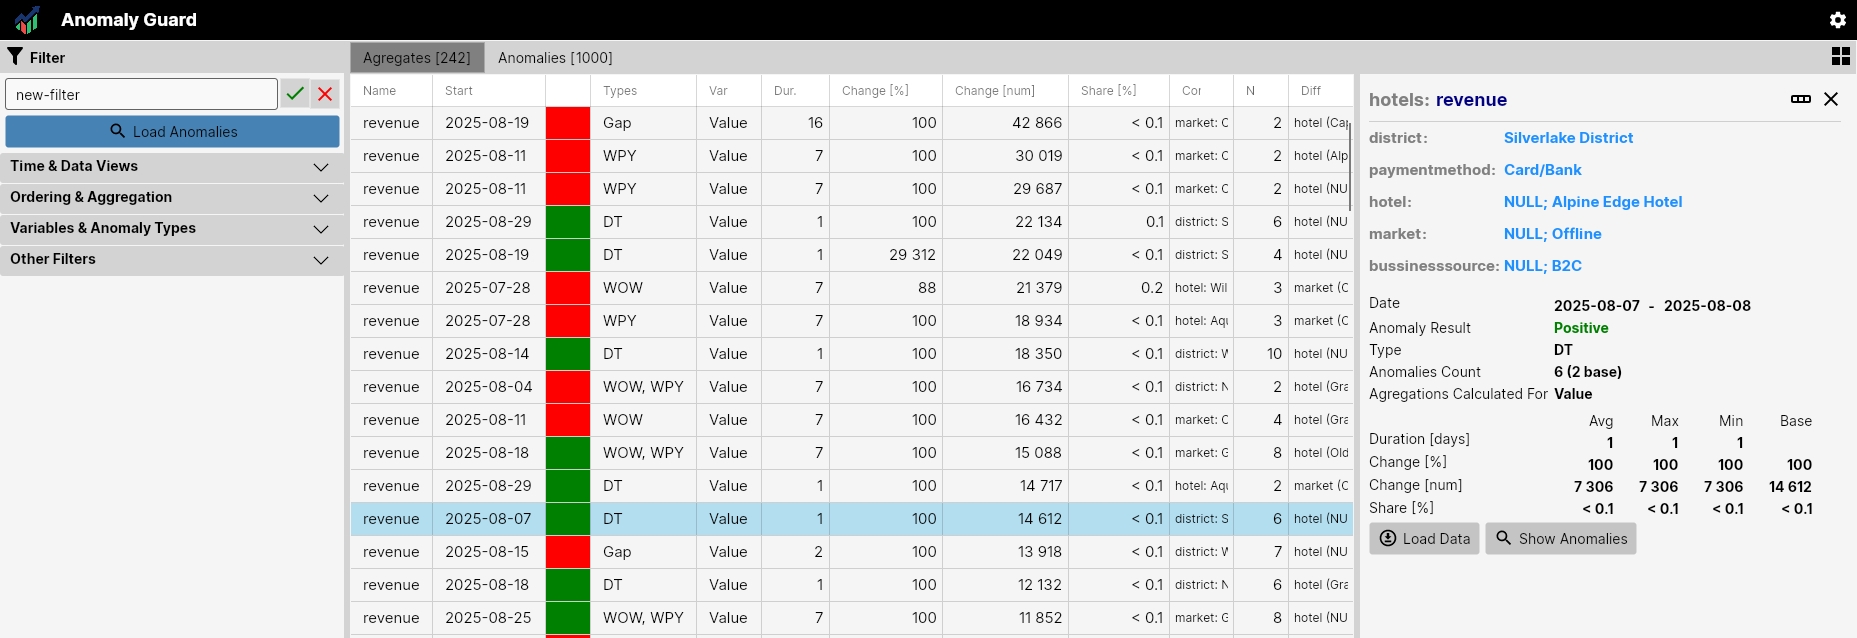Viewport: 1857px width, 638px height.
Task: Click the filter name input field
Action: [x=141, y=94]
